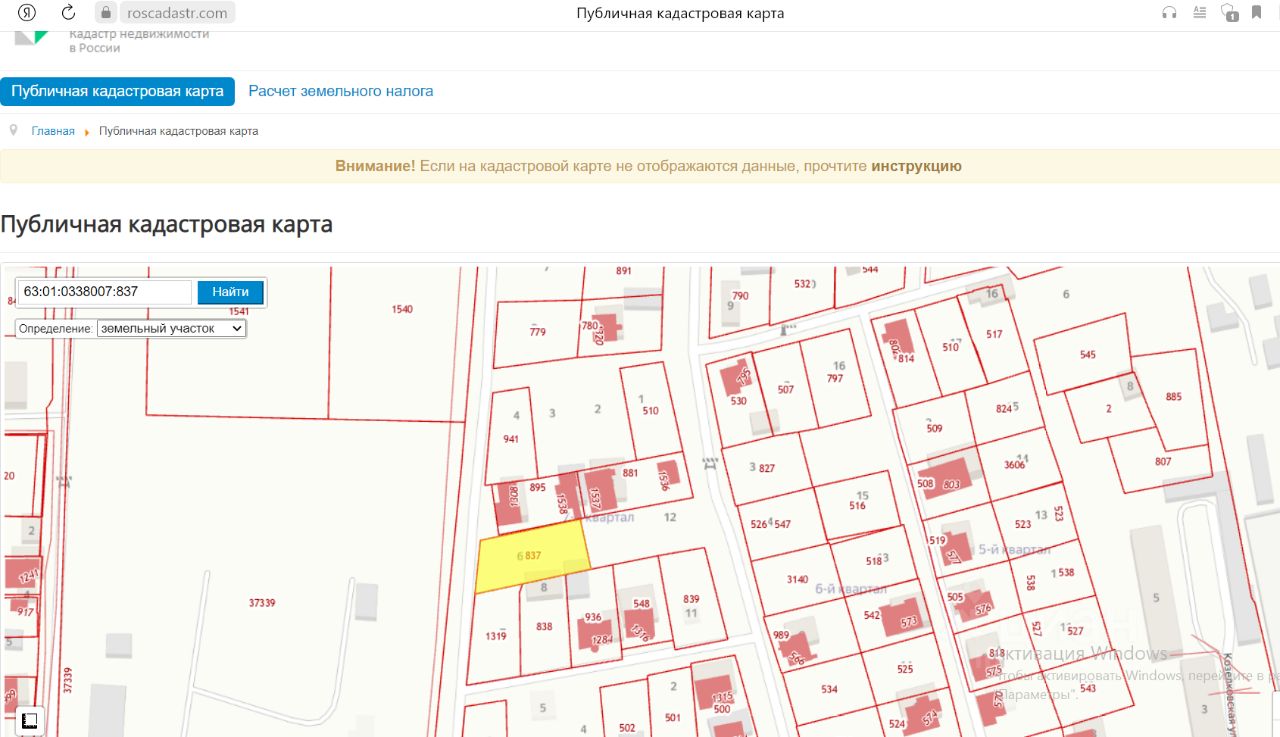Click parcel labeled 3606

point(1014,465)
